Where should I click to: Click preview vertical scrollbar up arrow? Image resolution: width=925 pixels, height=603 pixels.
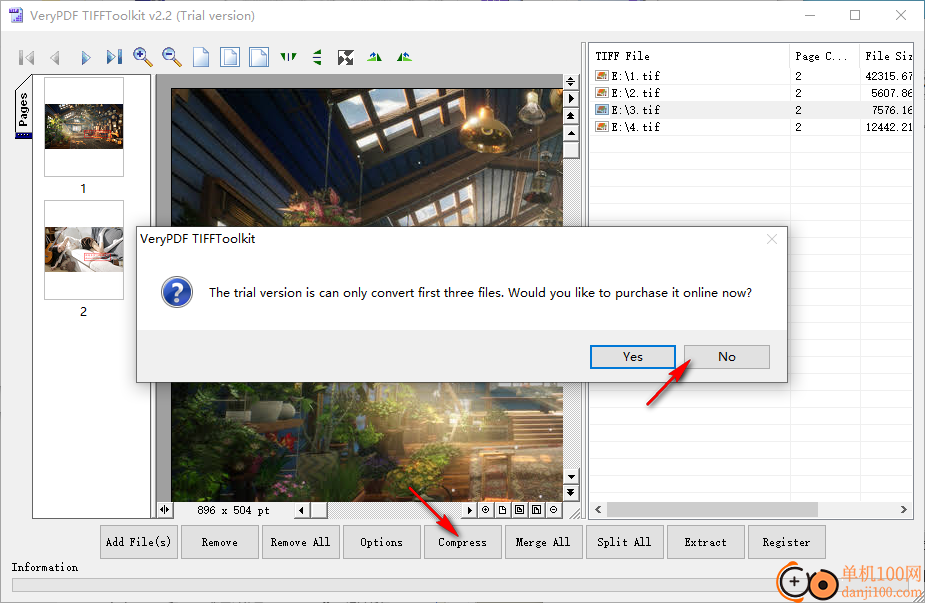pyautogui.click(x=570, y=133)
